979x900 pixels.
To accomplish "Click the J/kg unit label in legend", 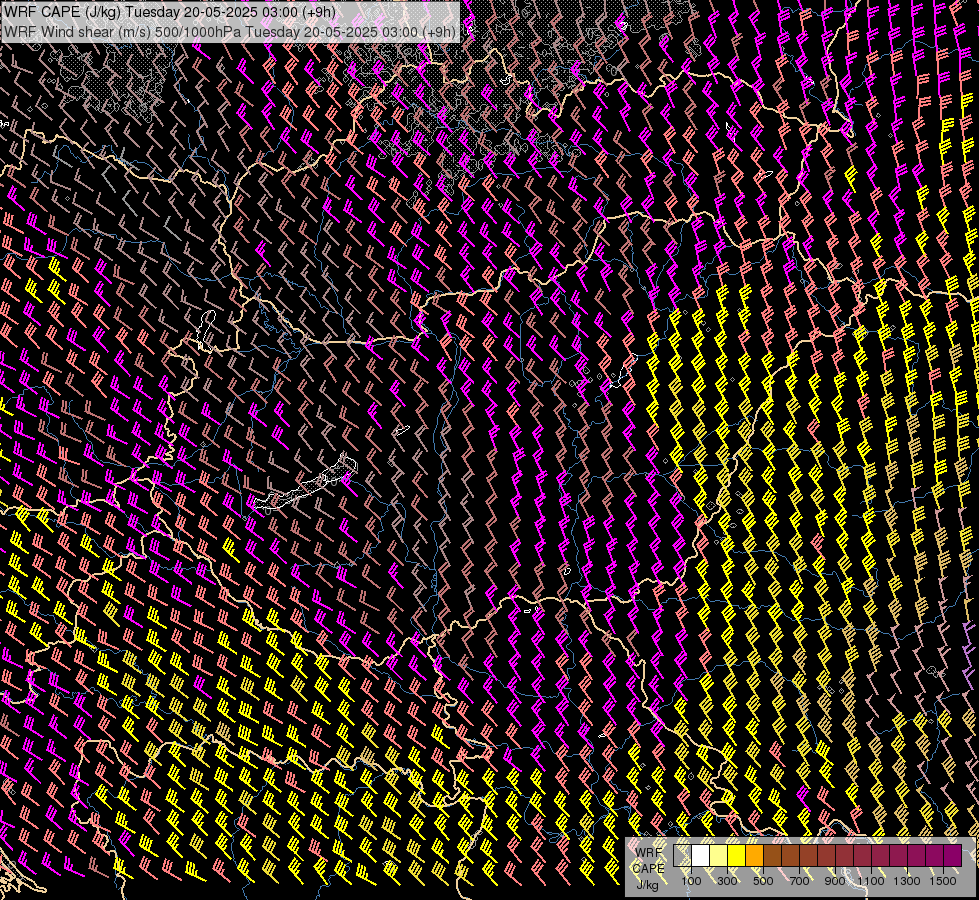I will (x=647, y=885).
